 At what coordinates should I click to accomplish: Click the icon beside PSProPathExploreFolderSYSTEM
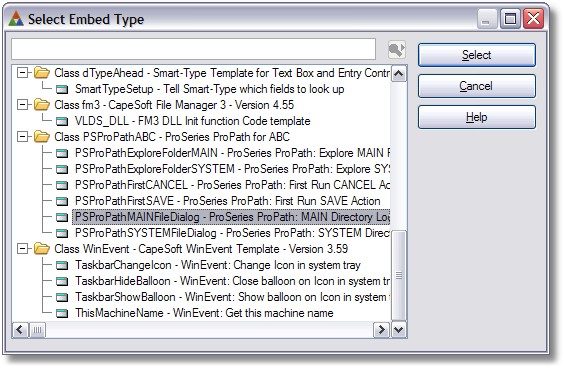[62, 169]
